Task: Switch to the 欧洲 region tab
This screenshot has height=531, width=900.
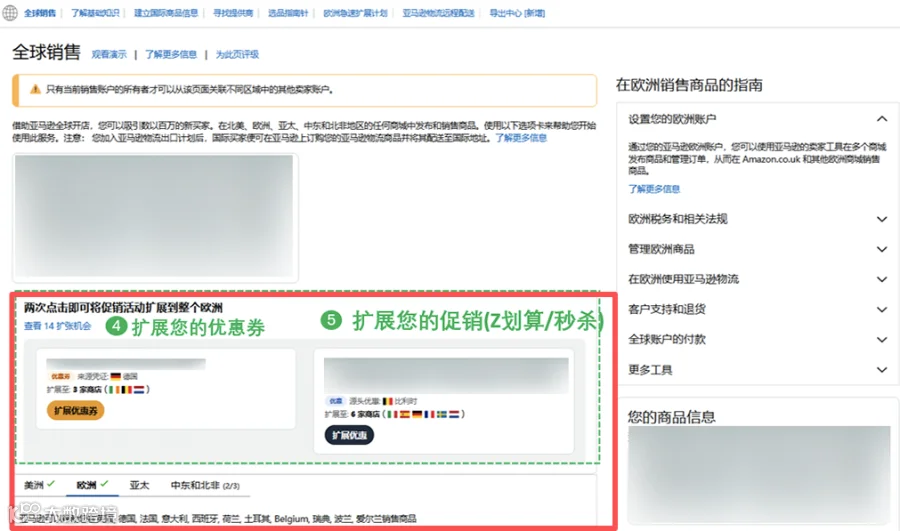Action: point(92,485)
